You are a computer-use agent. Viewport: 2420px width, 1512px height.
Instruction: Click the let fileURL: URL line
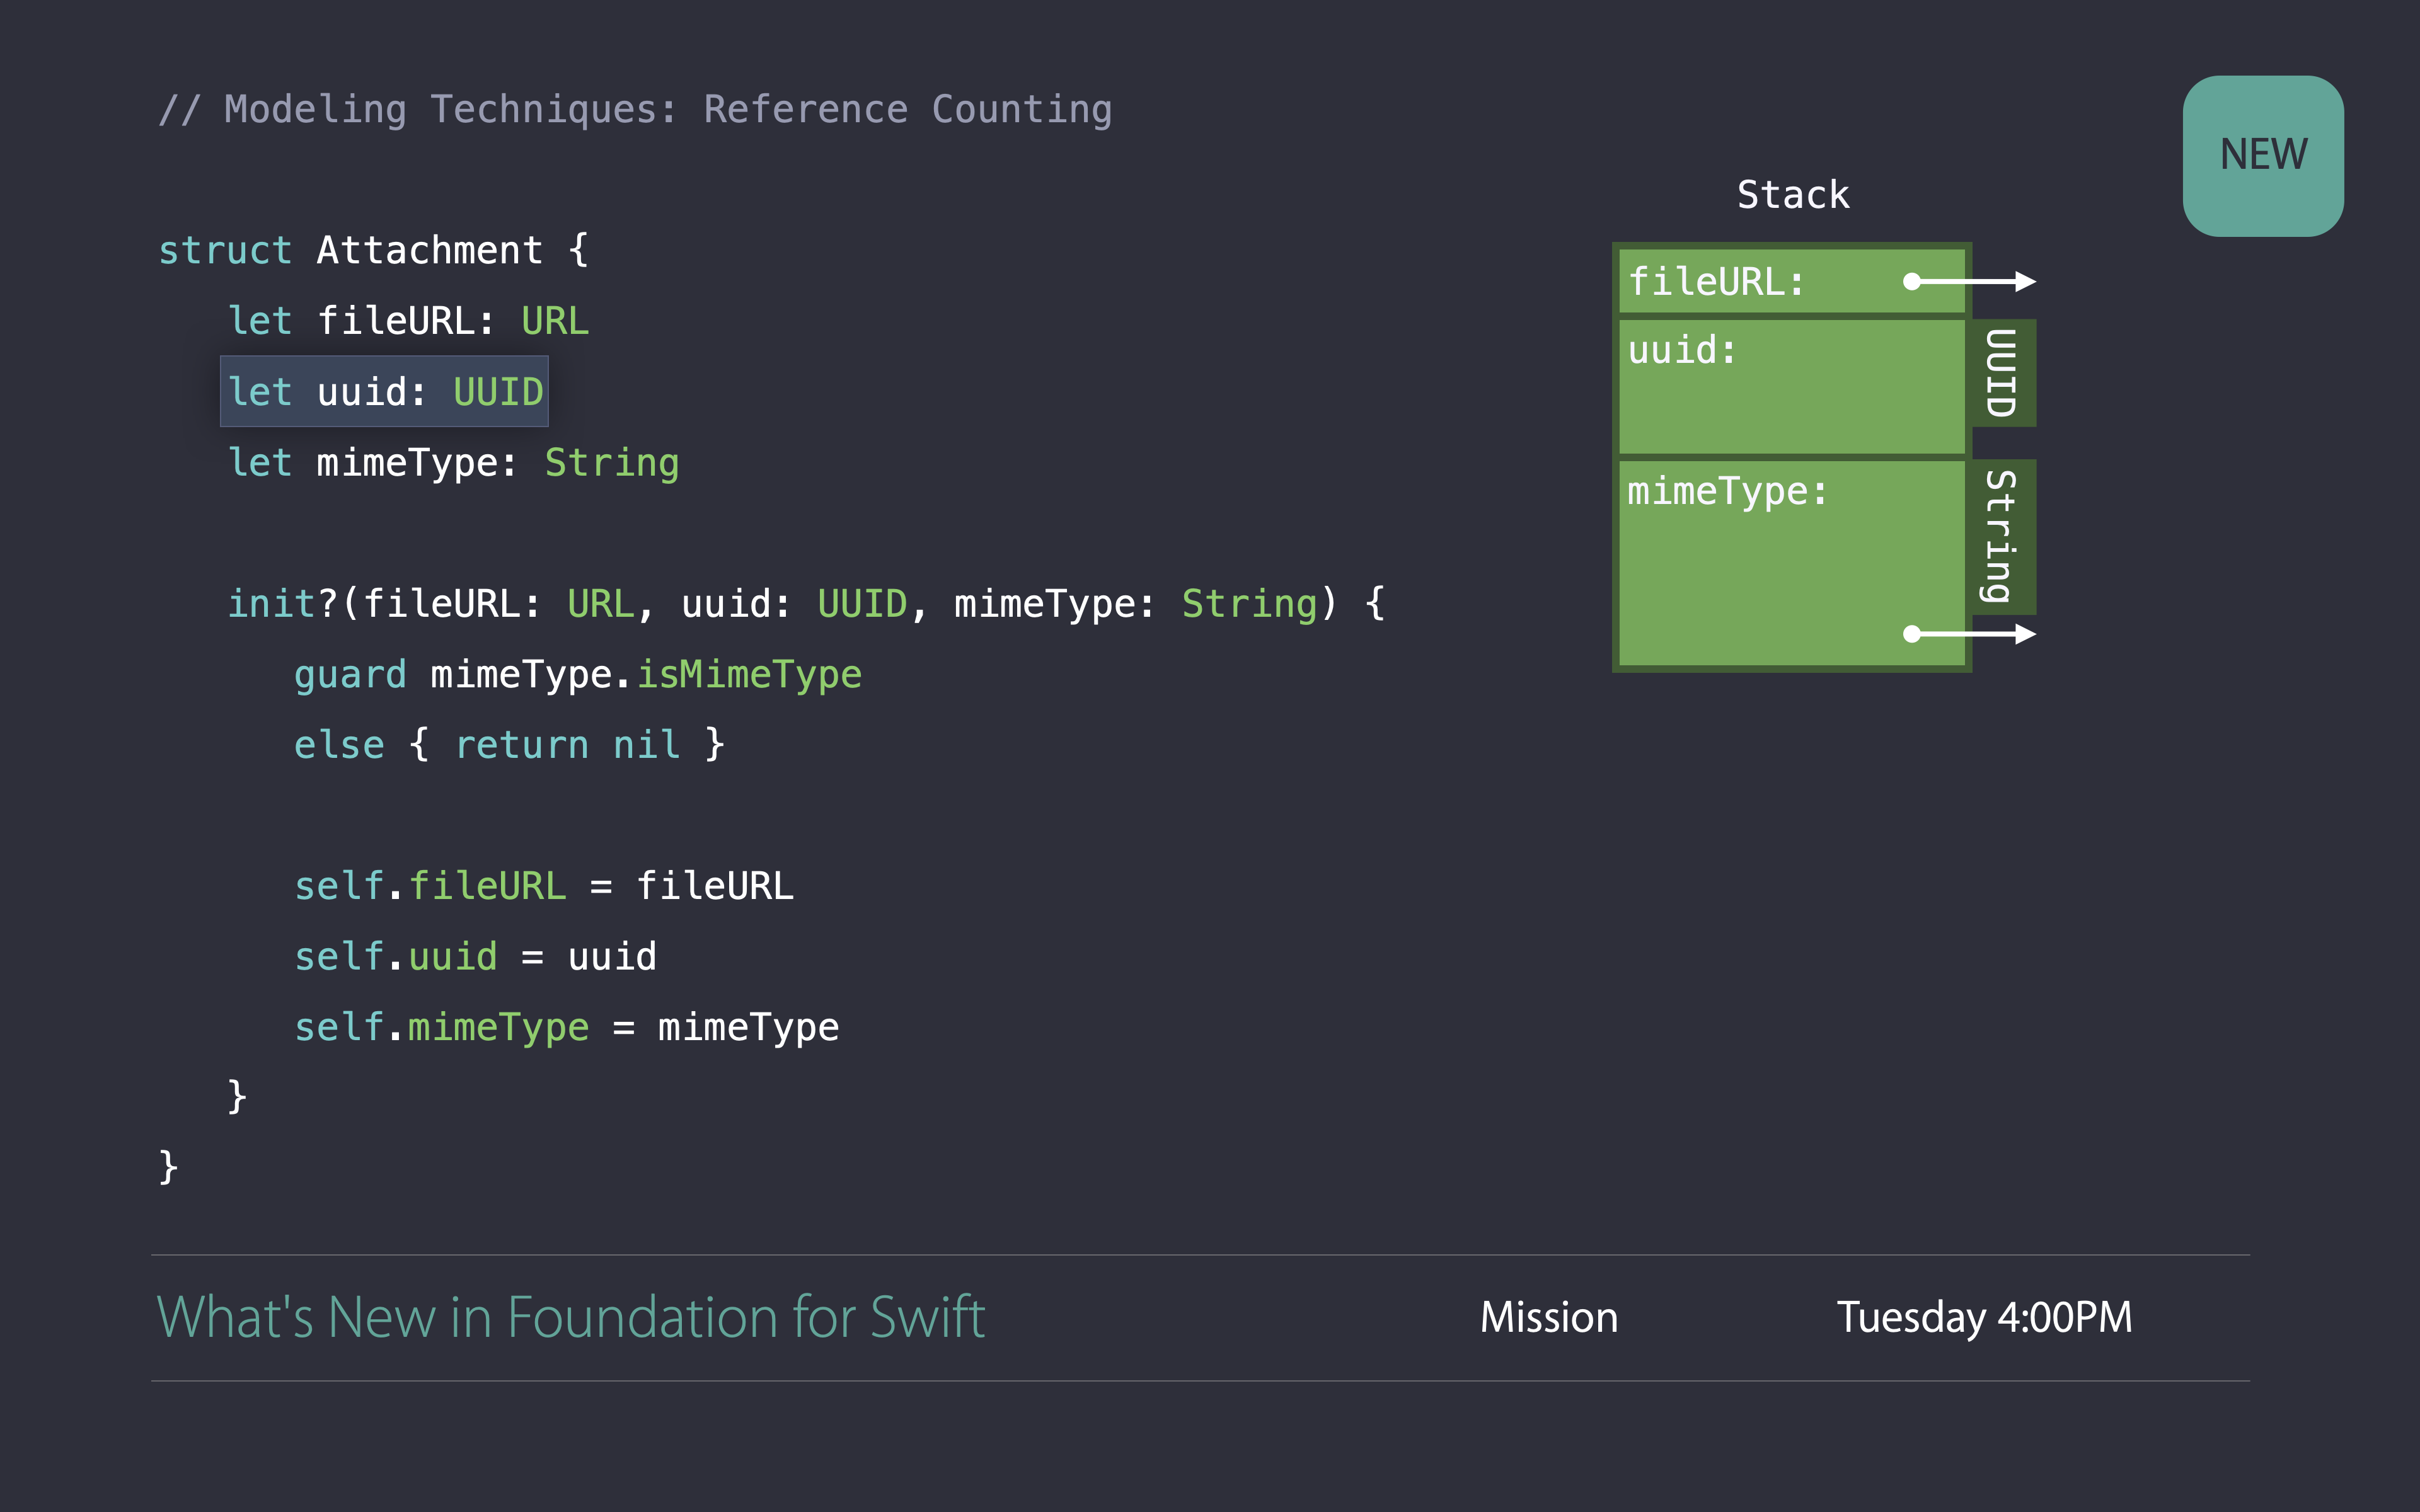(408, 321)
